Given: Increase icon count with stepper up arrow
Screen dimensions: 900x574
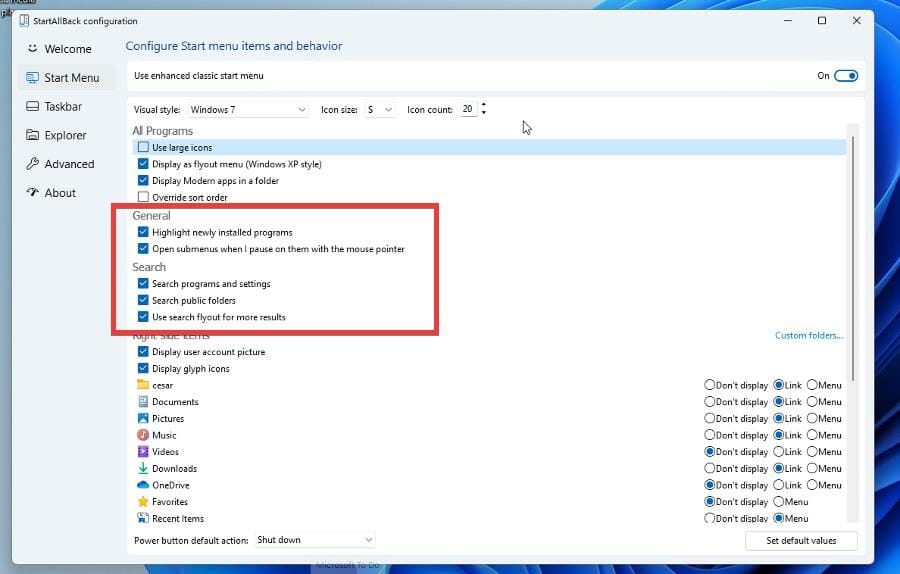Looking at the screenshot, I should tap(484, 105).
